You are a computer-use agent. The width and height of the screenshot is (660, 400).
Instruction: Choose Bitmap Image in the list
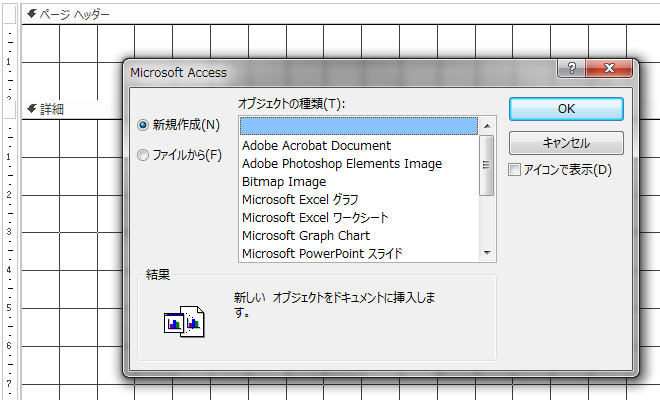point(359,182)
